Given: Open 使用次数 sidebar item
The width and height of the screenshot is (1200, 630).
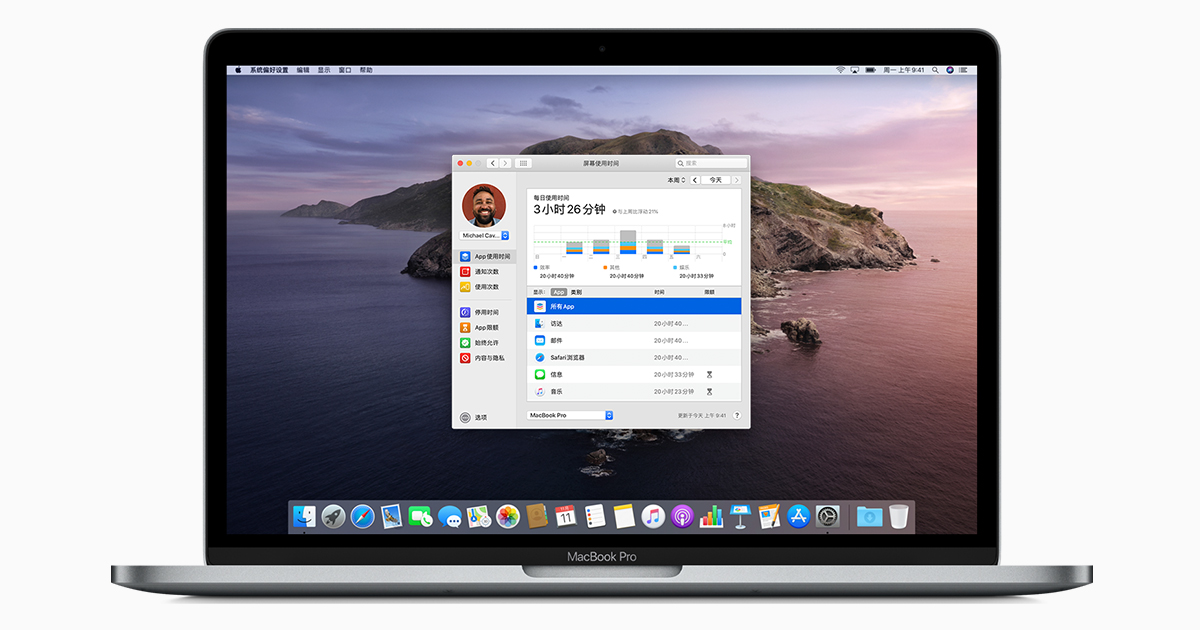Looking at the screenshot, I should [486, 287].
